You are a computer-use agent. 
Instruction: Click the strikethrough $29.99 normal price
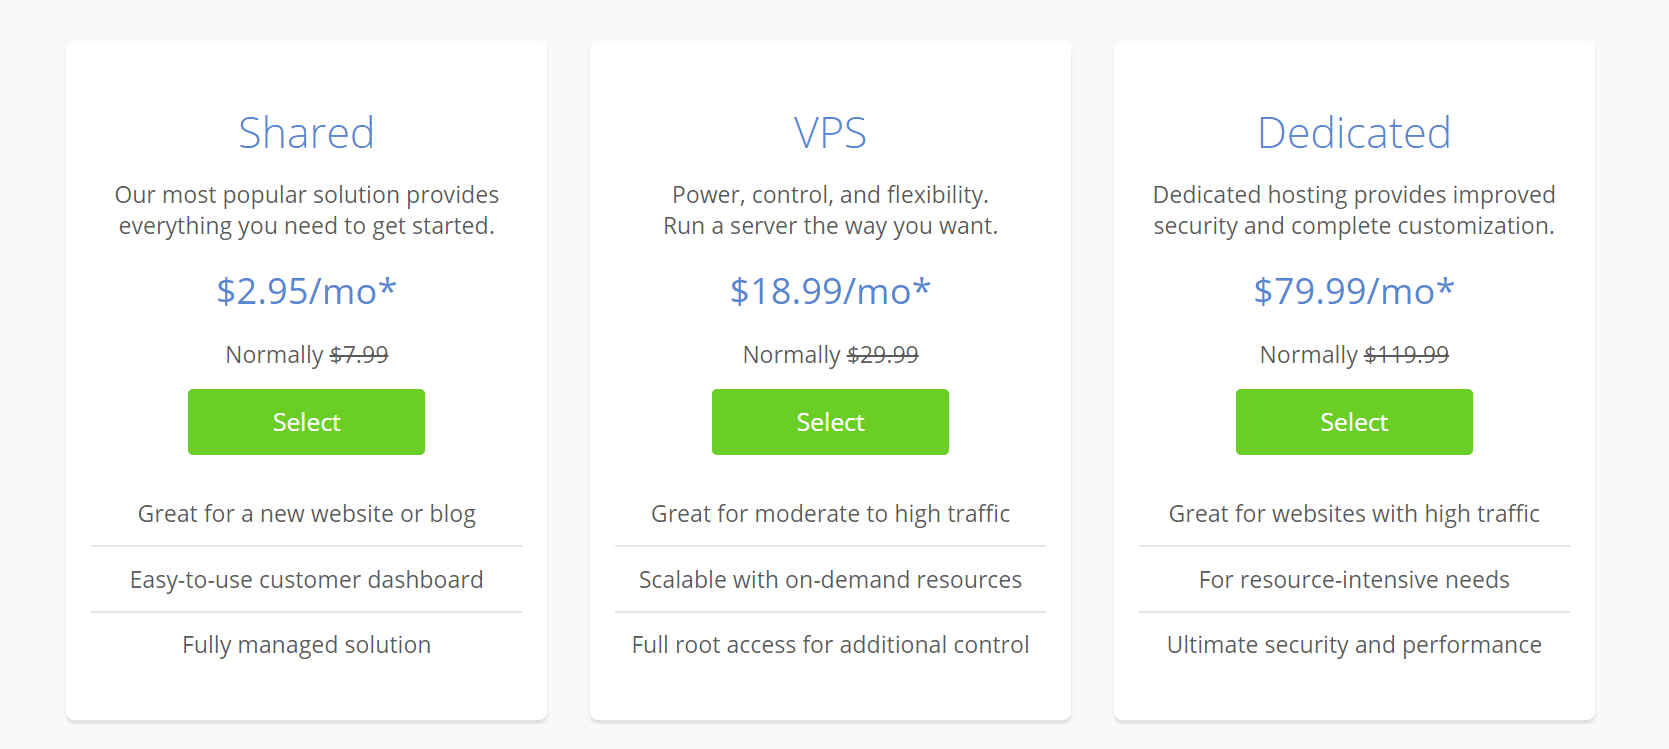pyautogui.click(x=882, y=355)
